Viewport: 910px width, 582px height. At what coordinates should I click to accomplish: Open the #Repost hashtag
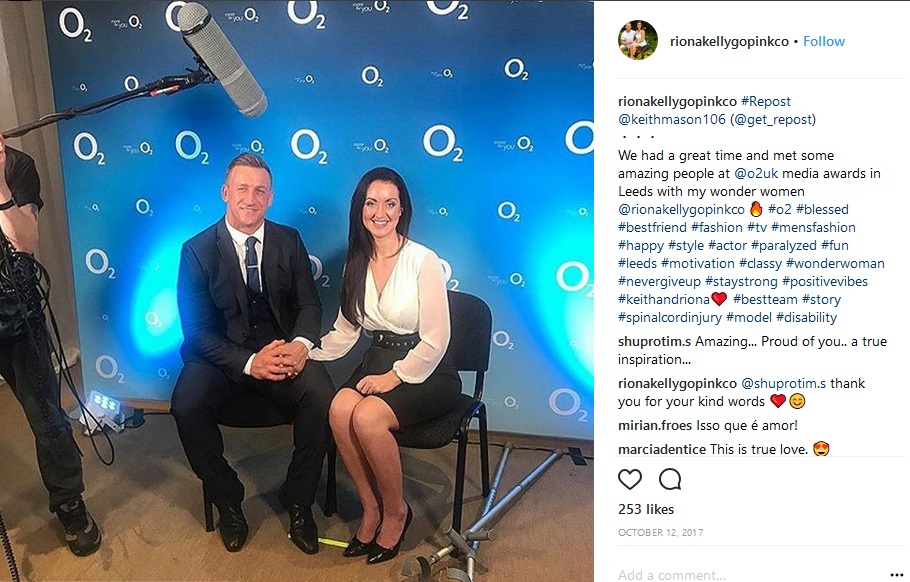(x=765, y=101)
